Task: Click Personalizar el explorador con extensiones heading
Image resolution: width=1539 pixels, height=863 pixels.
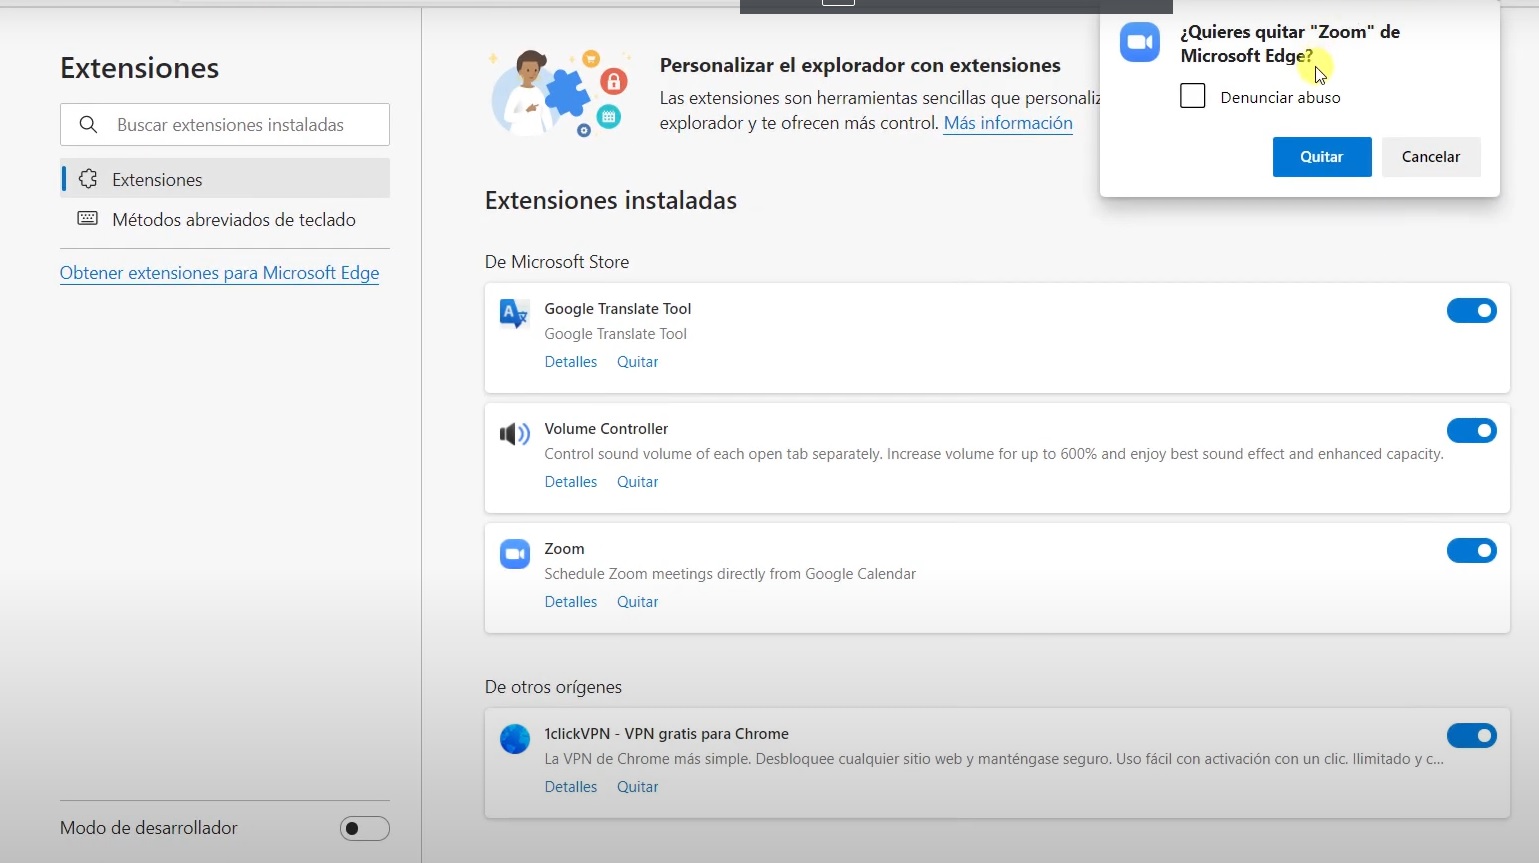Action: tap(860, 65)
